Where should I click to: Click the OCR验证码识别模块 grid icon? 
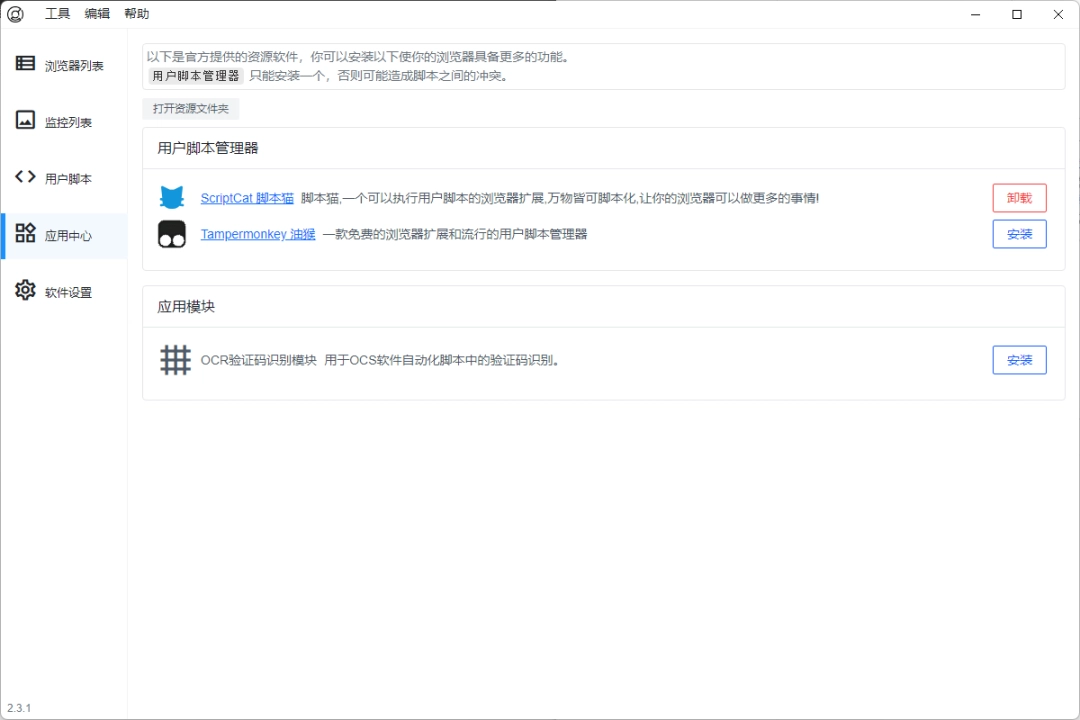point(175,360)
